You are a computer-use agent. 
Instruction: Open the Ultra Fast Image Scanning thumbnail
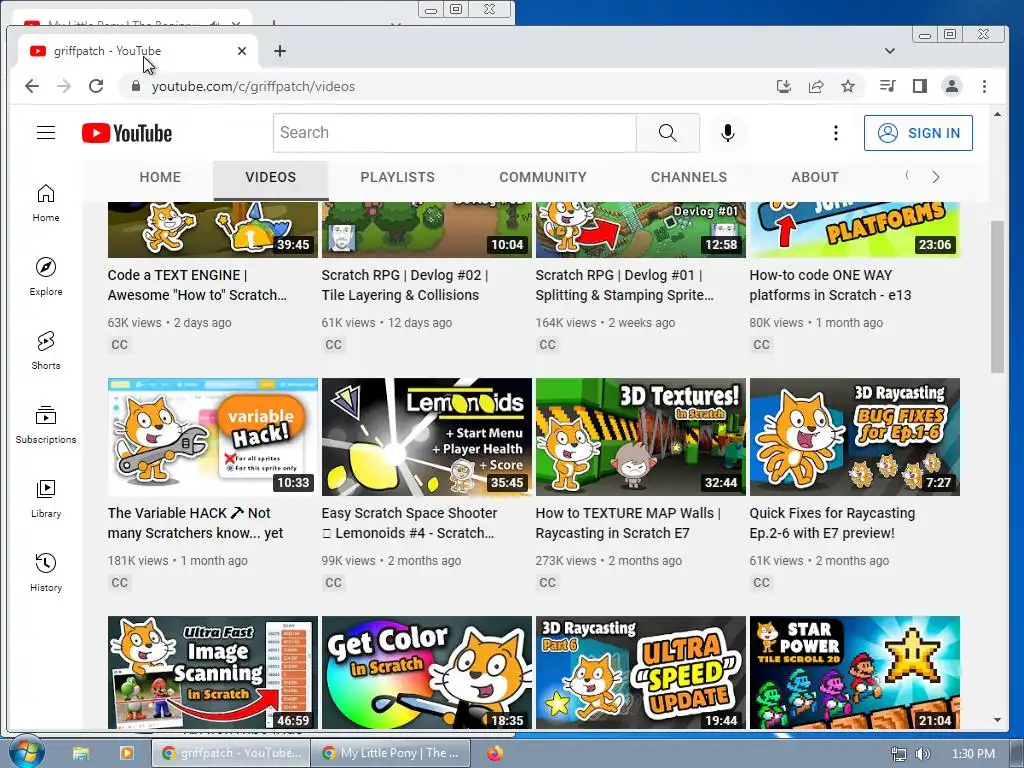pyautogui.click(x=213, y=672)
